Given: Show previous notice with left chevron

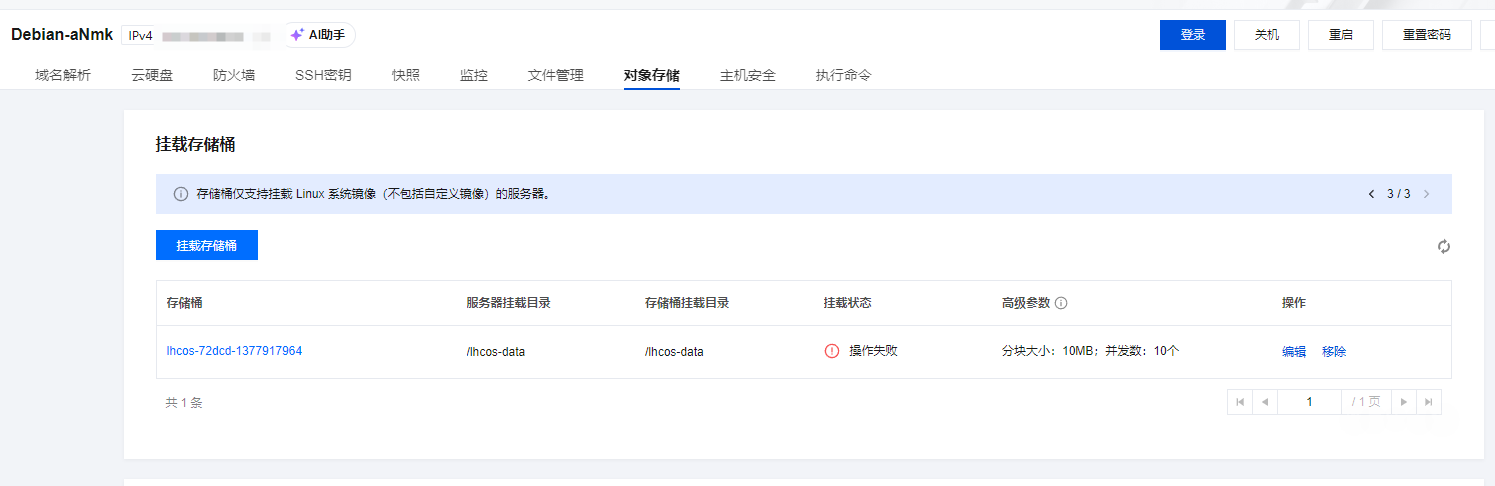Looking at the screenshot, I should pos(1371,194).
